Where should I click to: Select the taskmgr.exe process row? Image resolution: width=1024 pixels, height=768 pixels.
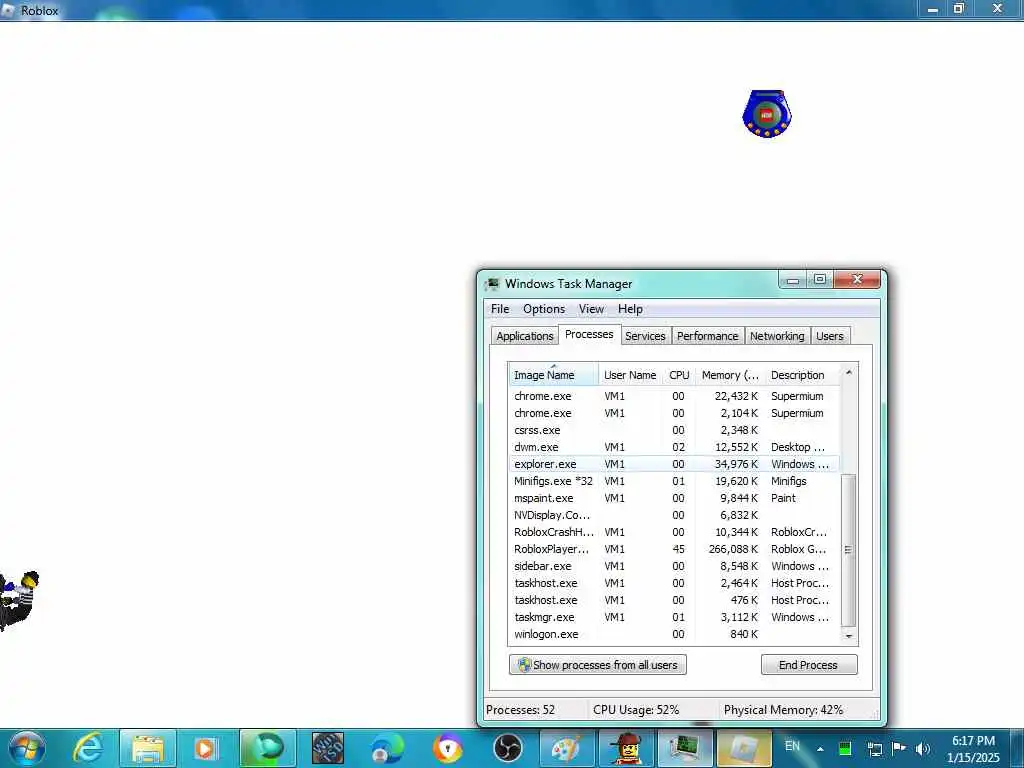click(x=674, y=617)
